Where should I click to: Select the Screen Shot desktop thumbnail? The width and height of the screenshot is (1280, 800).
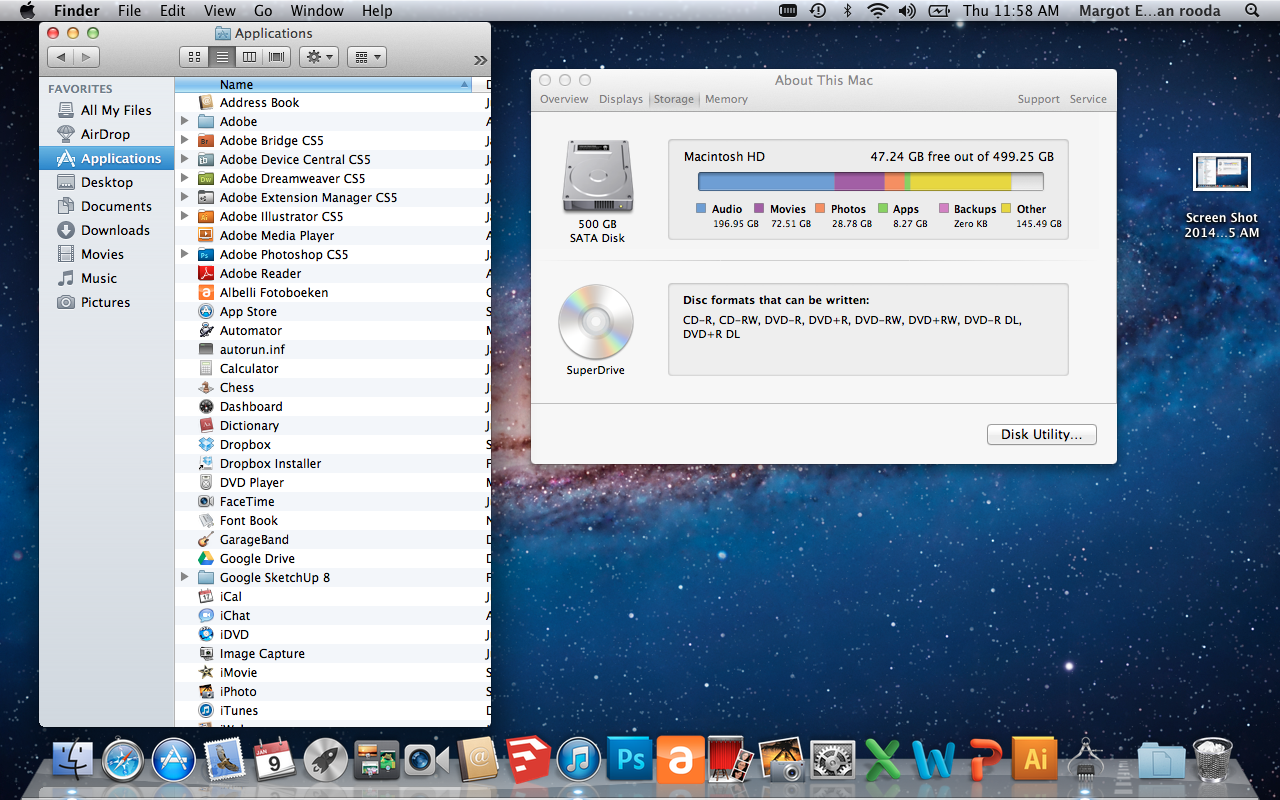tap(1222, 172)
